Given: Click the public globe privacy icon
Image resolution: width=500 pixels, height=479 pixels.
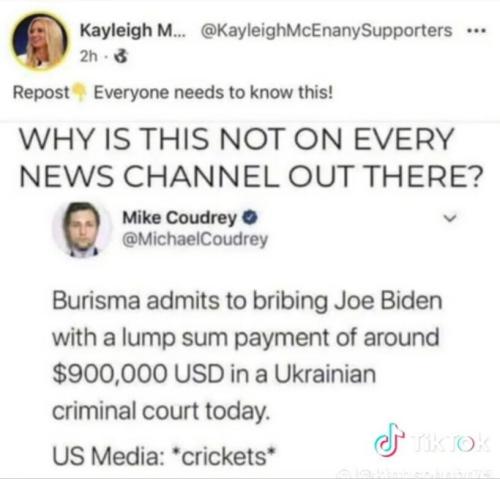Looking at the screenshot, I should click(121, 57).
